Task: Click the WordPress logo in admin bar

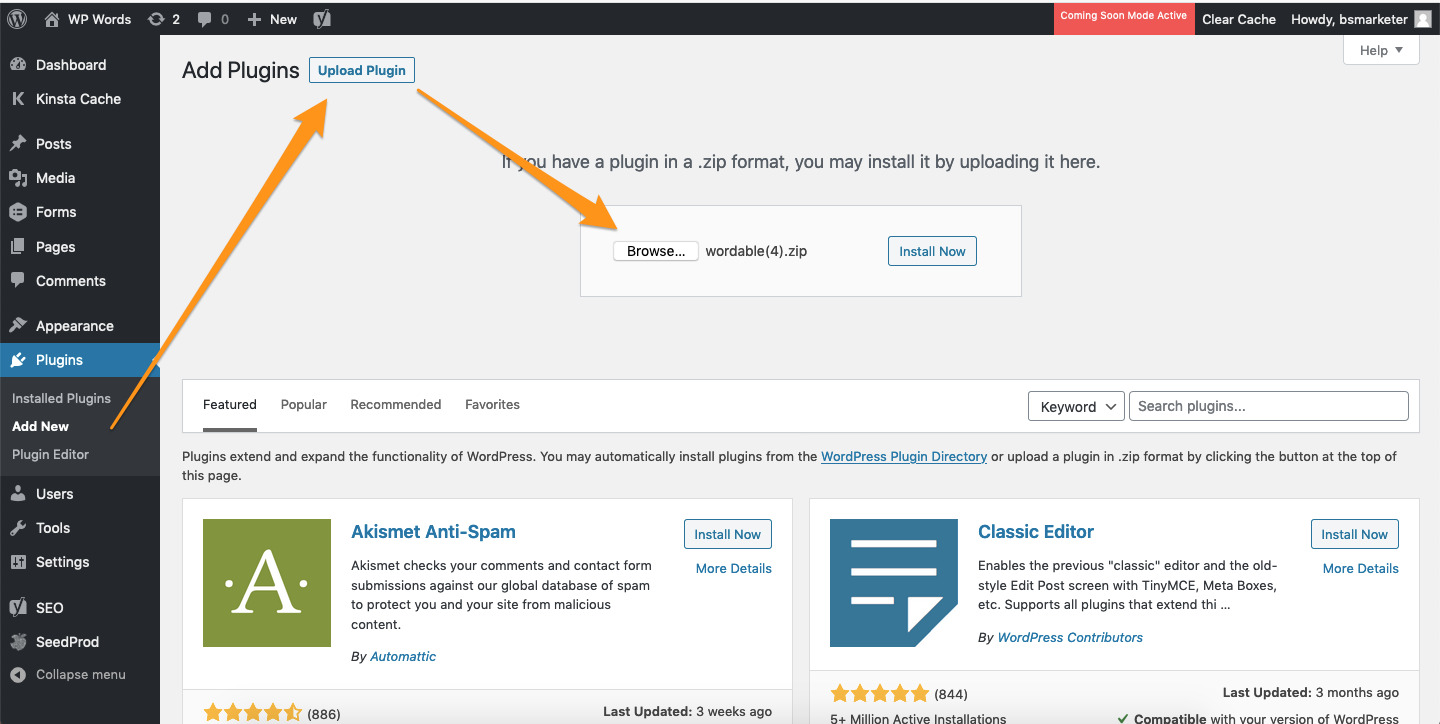Action: tap(17, 19)
